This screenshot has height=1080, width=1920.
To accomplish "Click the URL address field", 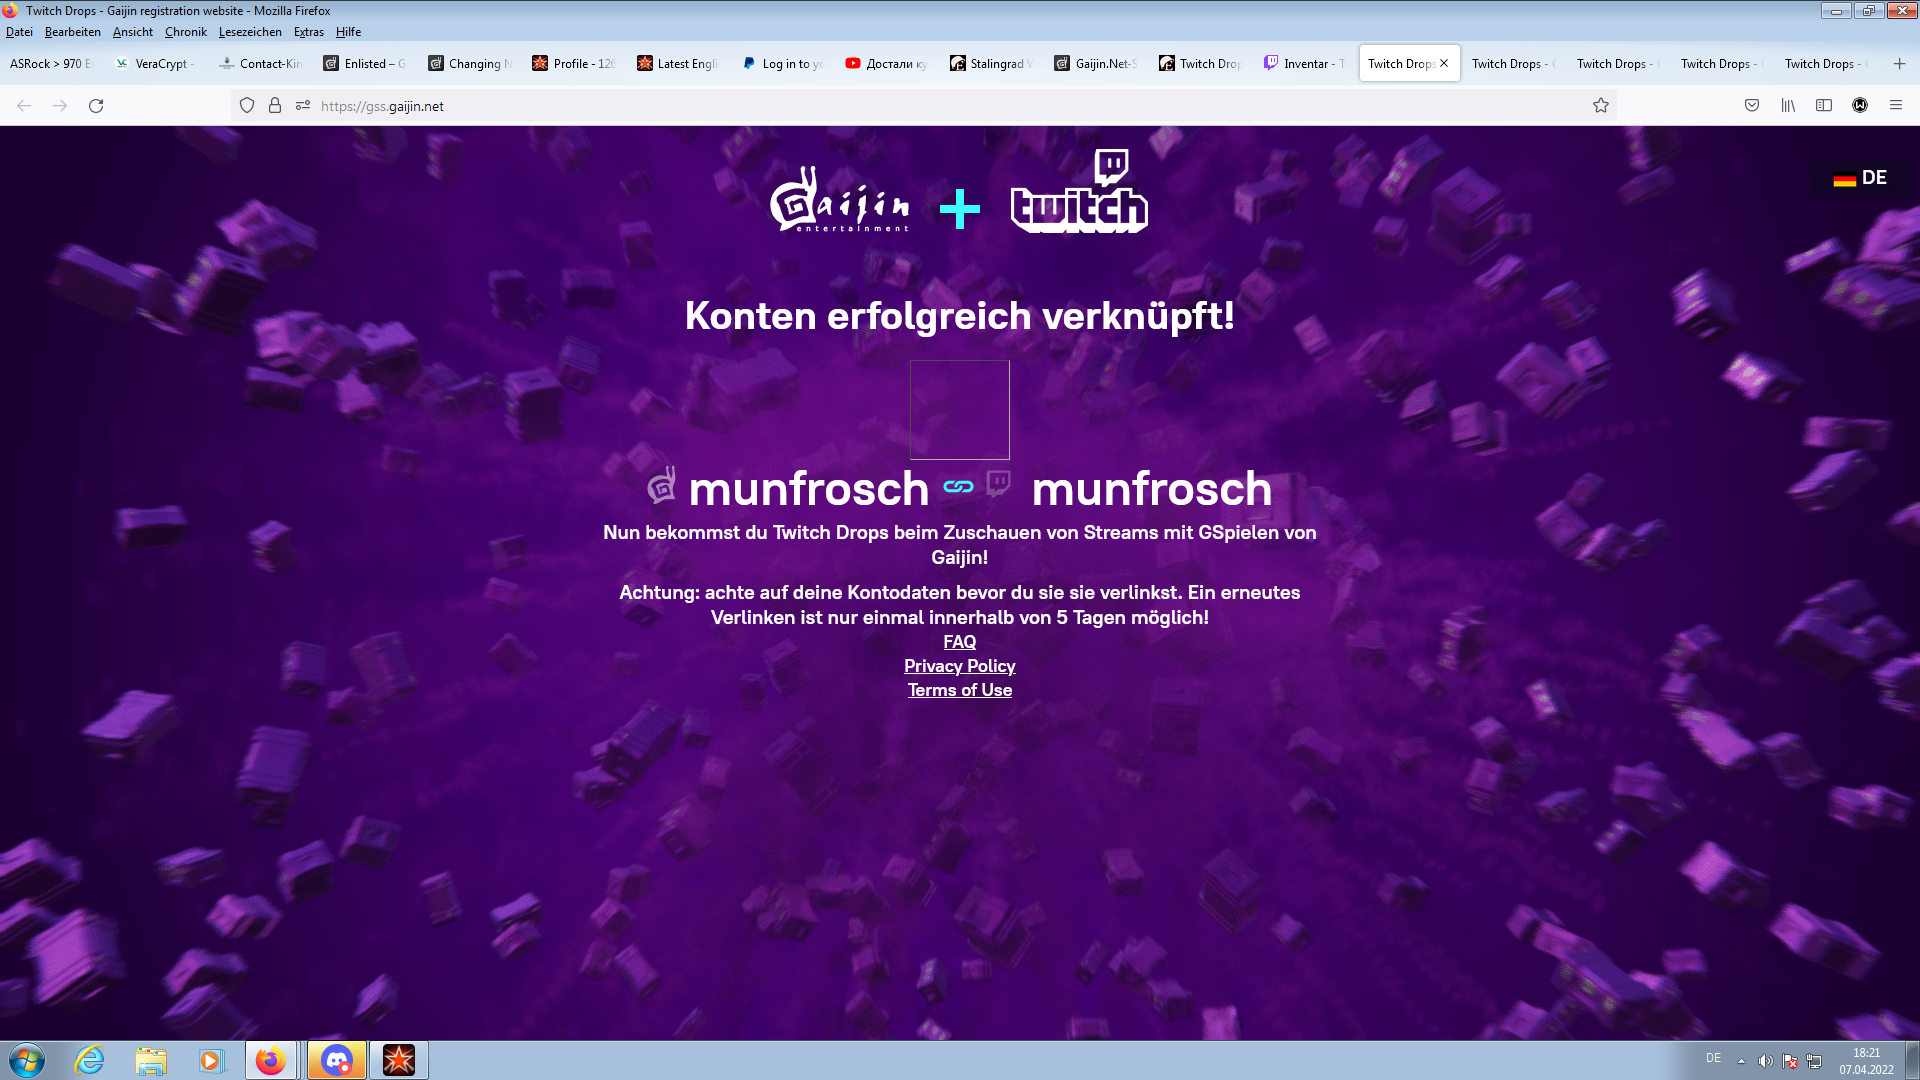I will pos(900,106).
